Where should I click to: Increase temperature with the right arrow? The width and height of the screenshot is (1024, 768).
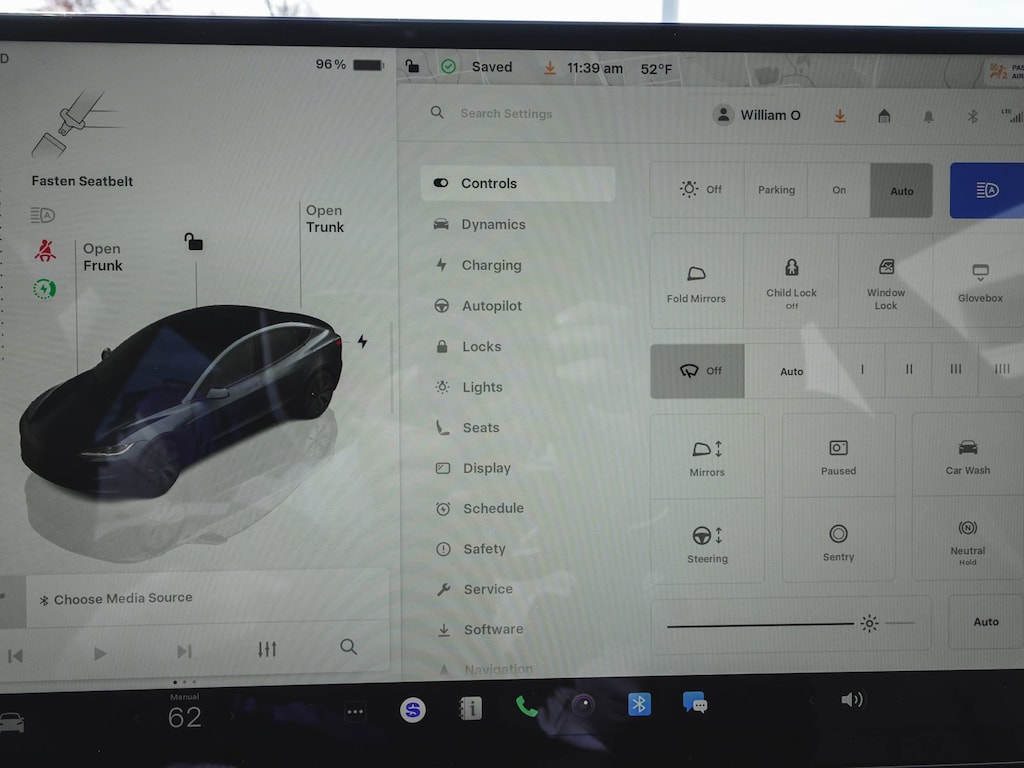(232, 716)
